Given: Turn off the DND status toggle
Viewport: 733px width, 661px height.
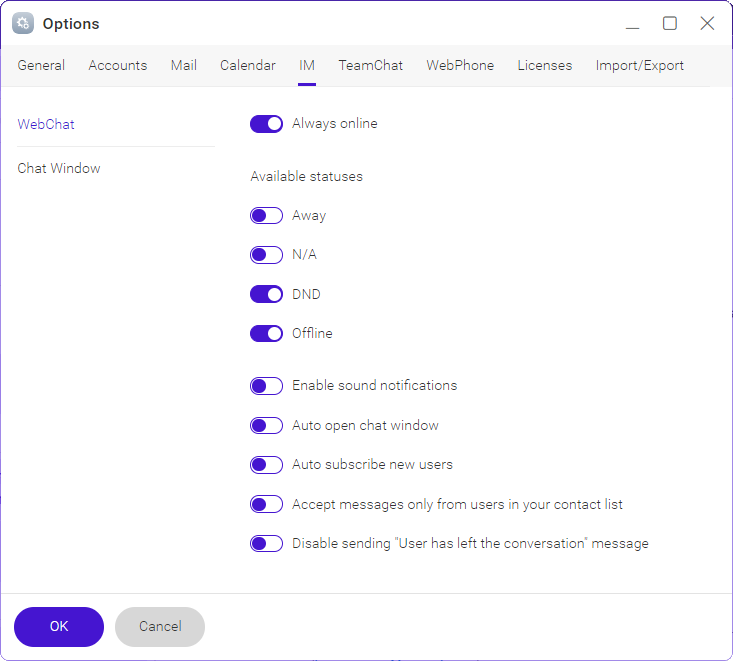Looking at the screenshot, I should point(266,295).
